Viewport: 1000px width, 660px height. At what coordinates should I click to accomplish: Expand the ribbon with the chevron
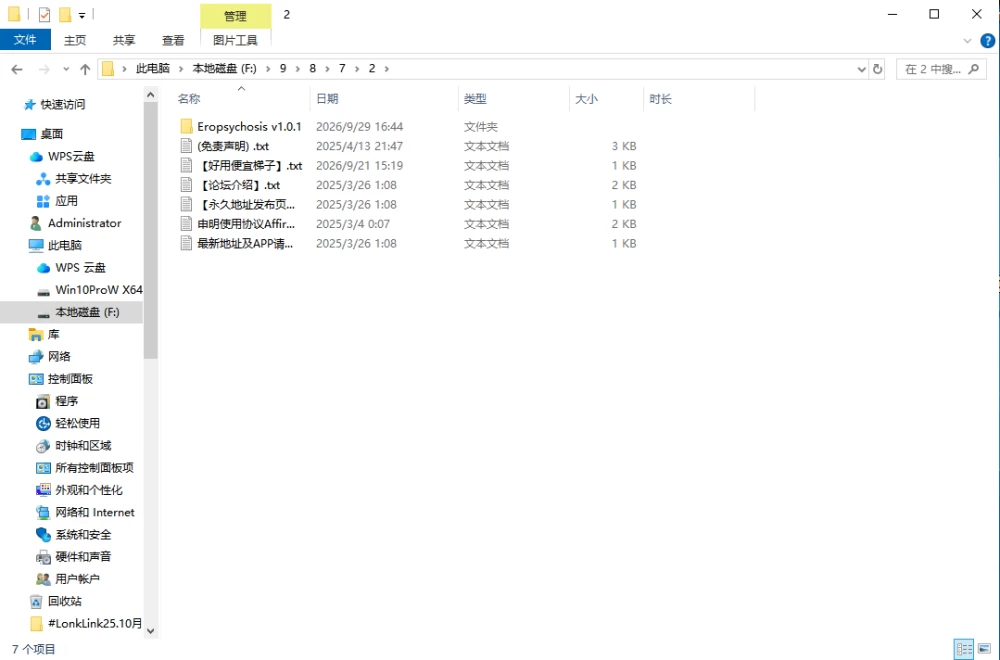(967, 41)
